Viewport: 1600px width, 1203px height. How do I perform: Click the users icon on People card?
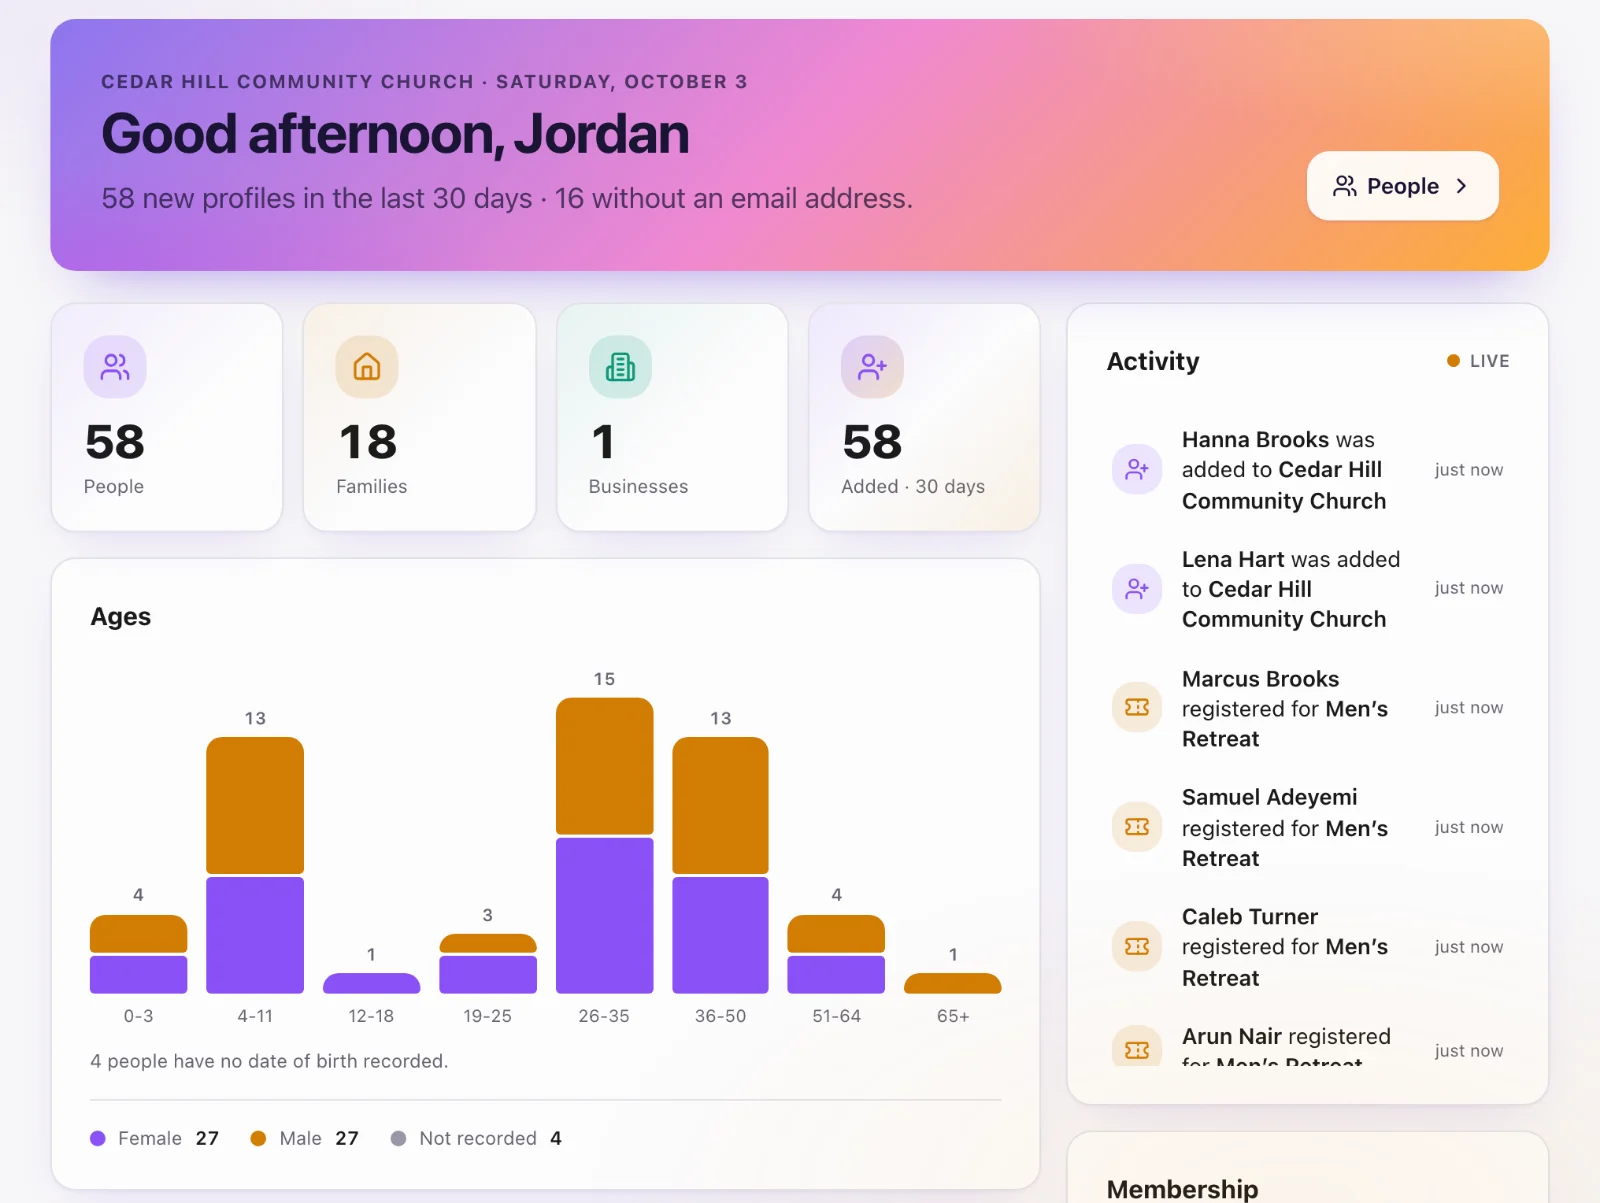(115, 367)
